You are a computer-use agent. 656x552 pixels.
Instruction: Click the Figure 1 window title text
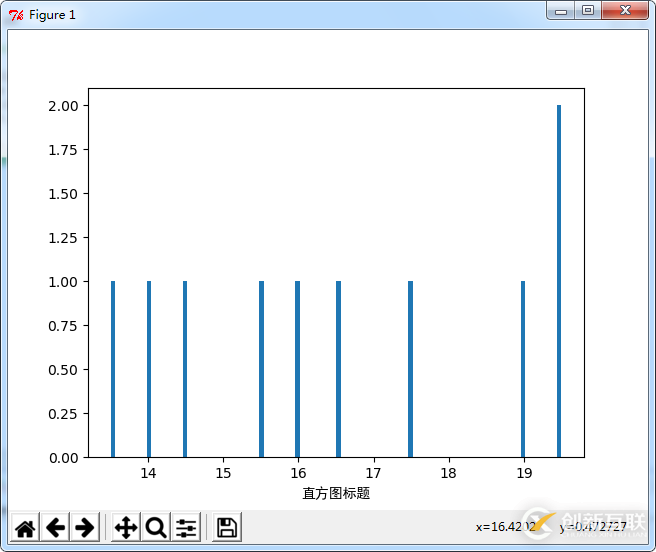(x=52, y=15)
